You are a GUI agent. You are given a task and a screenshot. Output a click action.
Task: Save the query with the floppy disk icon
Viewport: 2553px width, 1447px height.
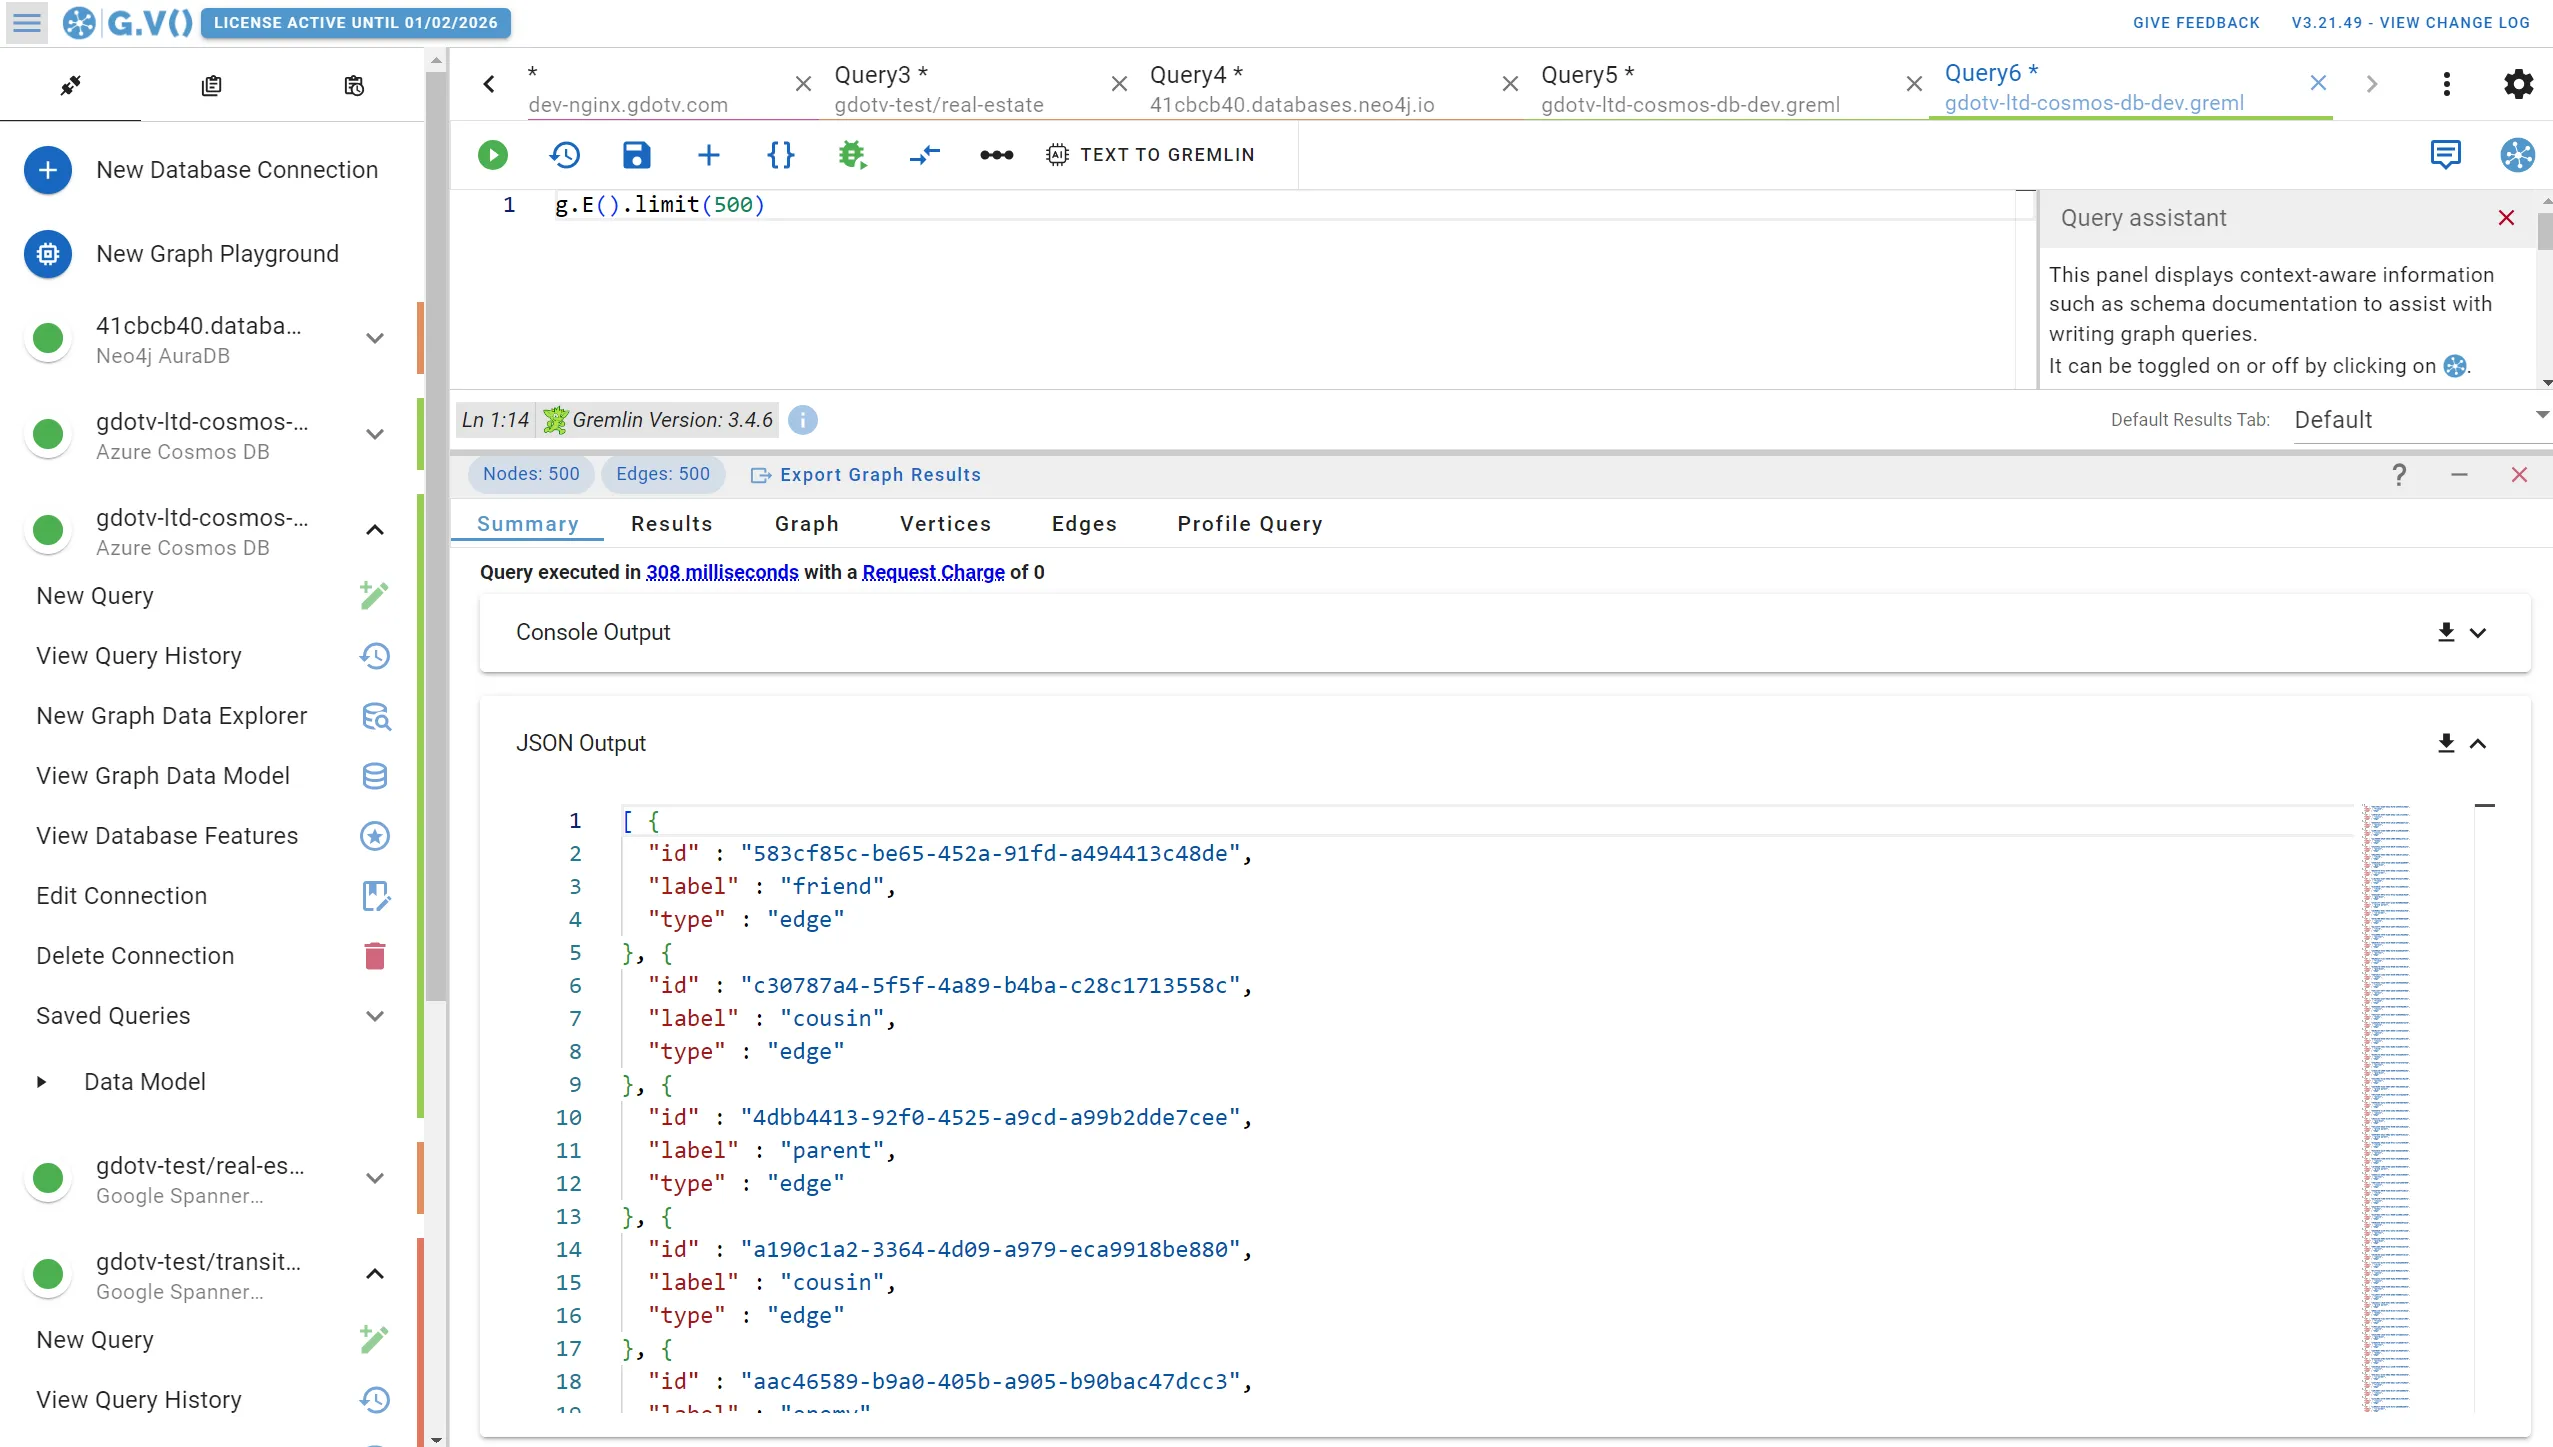click(637, 155)
